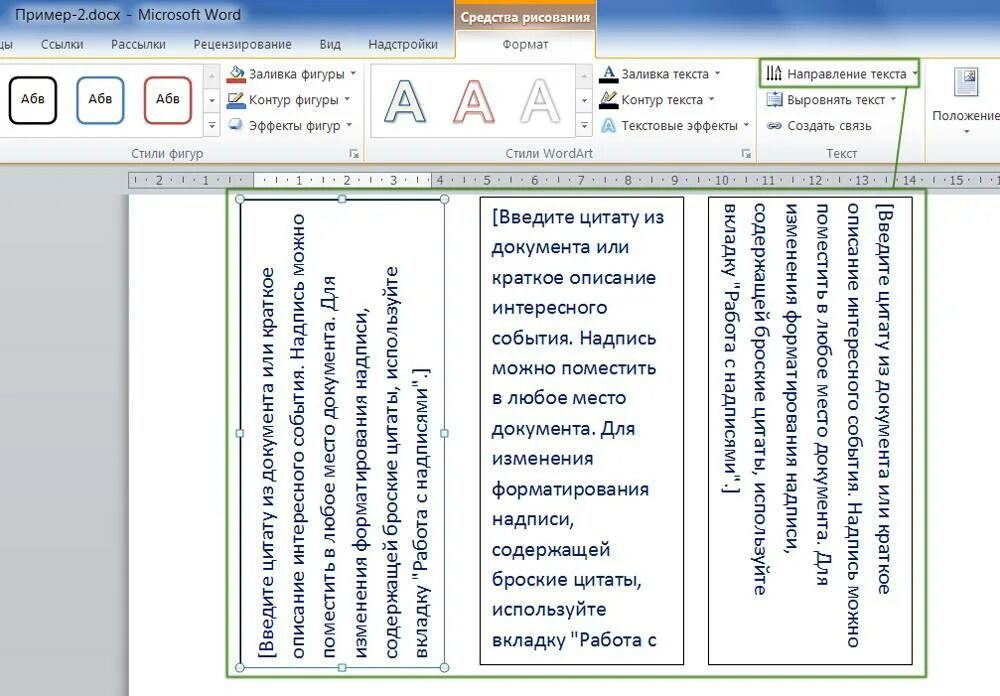Expand the full shape styles gallery
Screen dimensions: 1000x696
pyautogui.click(x=212, y=125)
